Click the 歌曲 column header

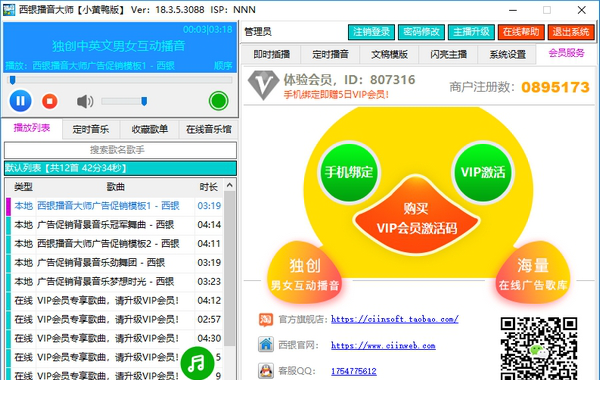115,187
